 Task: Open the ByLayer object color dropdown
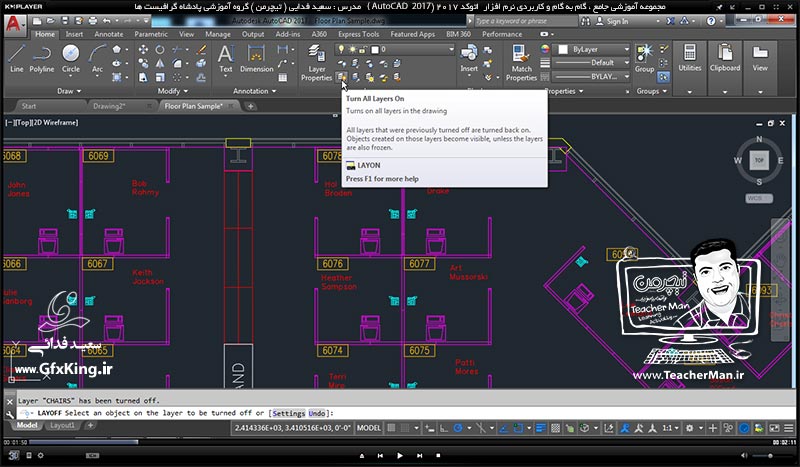click(593, 50)
